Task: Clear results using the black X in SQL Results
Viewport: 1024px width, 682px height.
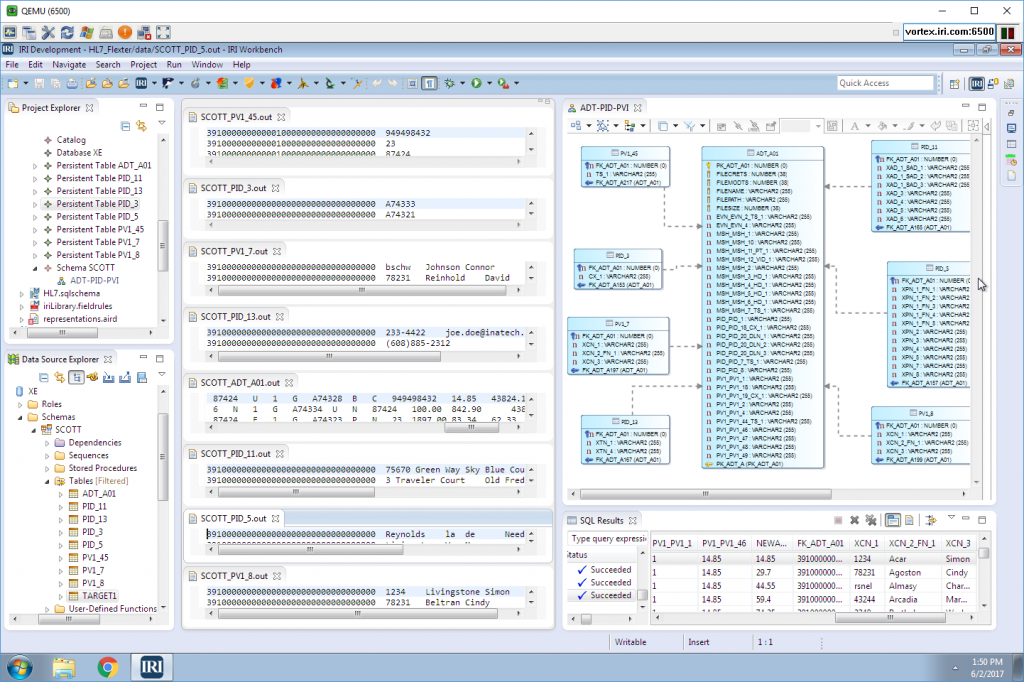Action: pos(855,520)
